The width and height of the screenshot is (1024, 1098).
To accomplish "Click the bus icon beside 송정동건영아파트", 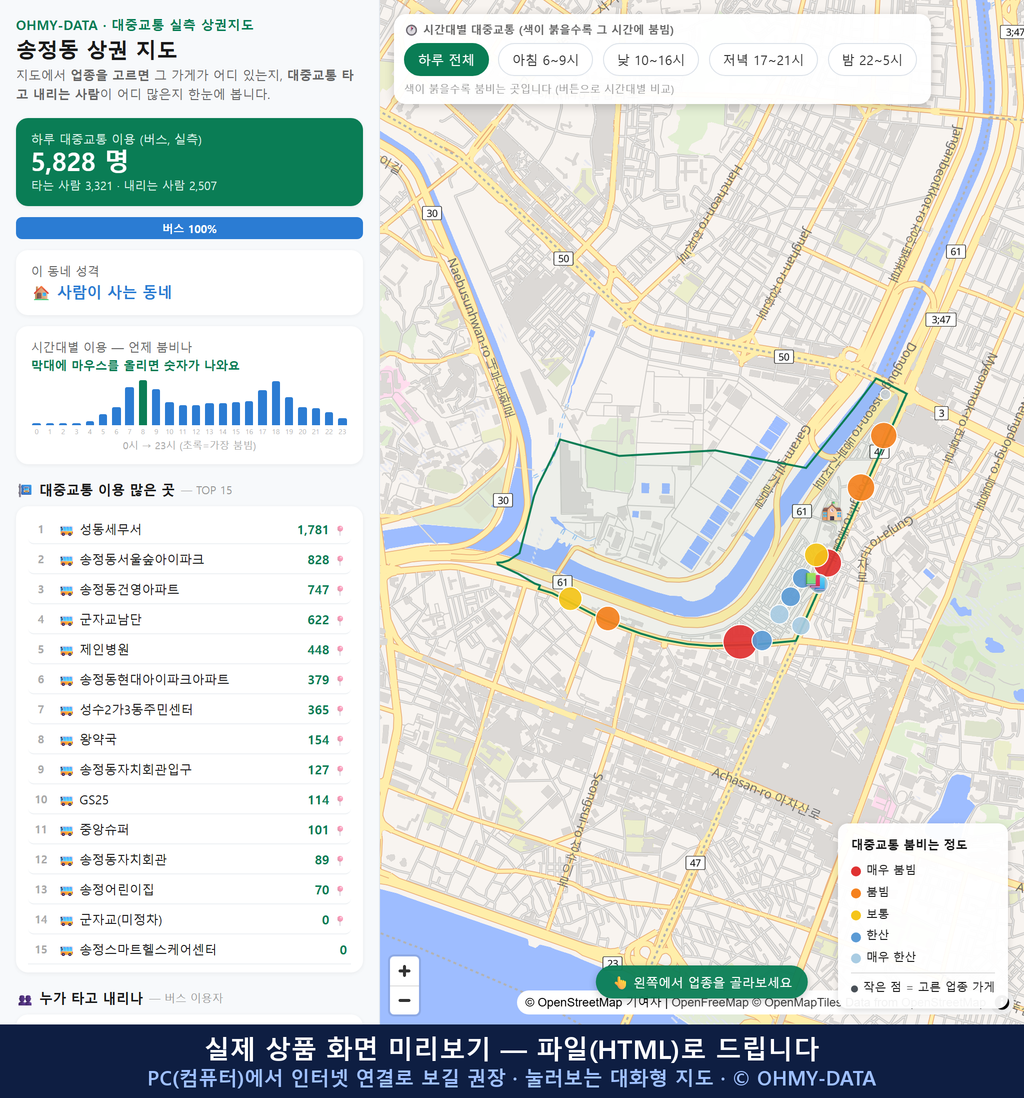I will tap(66, 590).
